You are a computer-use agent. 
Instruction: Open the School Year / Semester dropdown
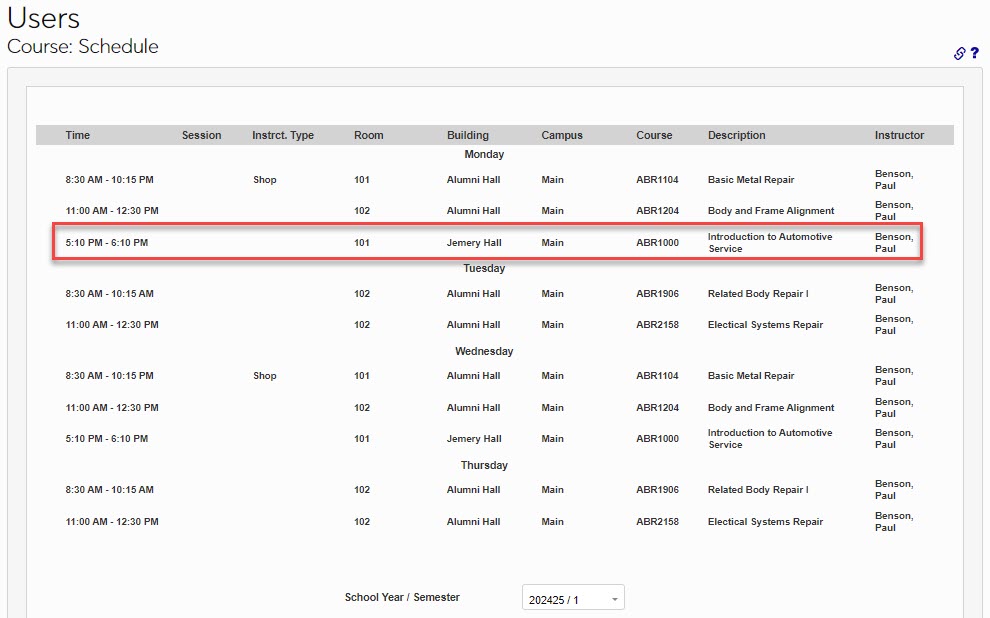coord(573,599)
